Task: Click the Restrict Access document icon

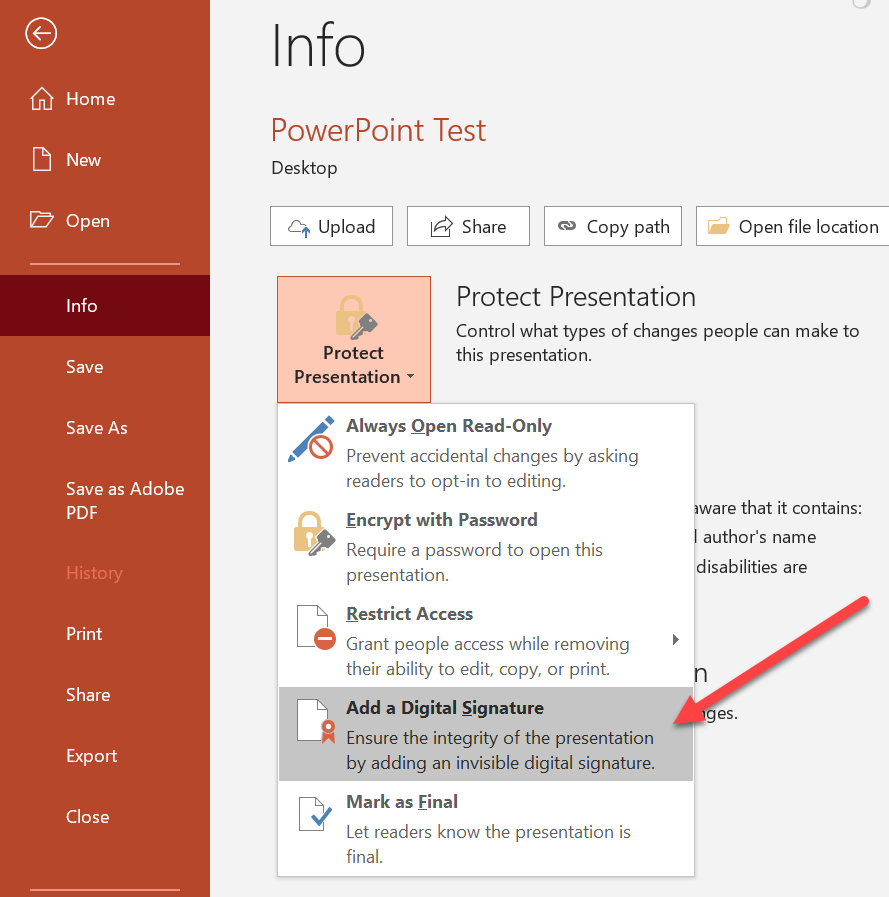Action: (315, 628)
